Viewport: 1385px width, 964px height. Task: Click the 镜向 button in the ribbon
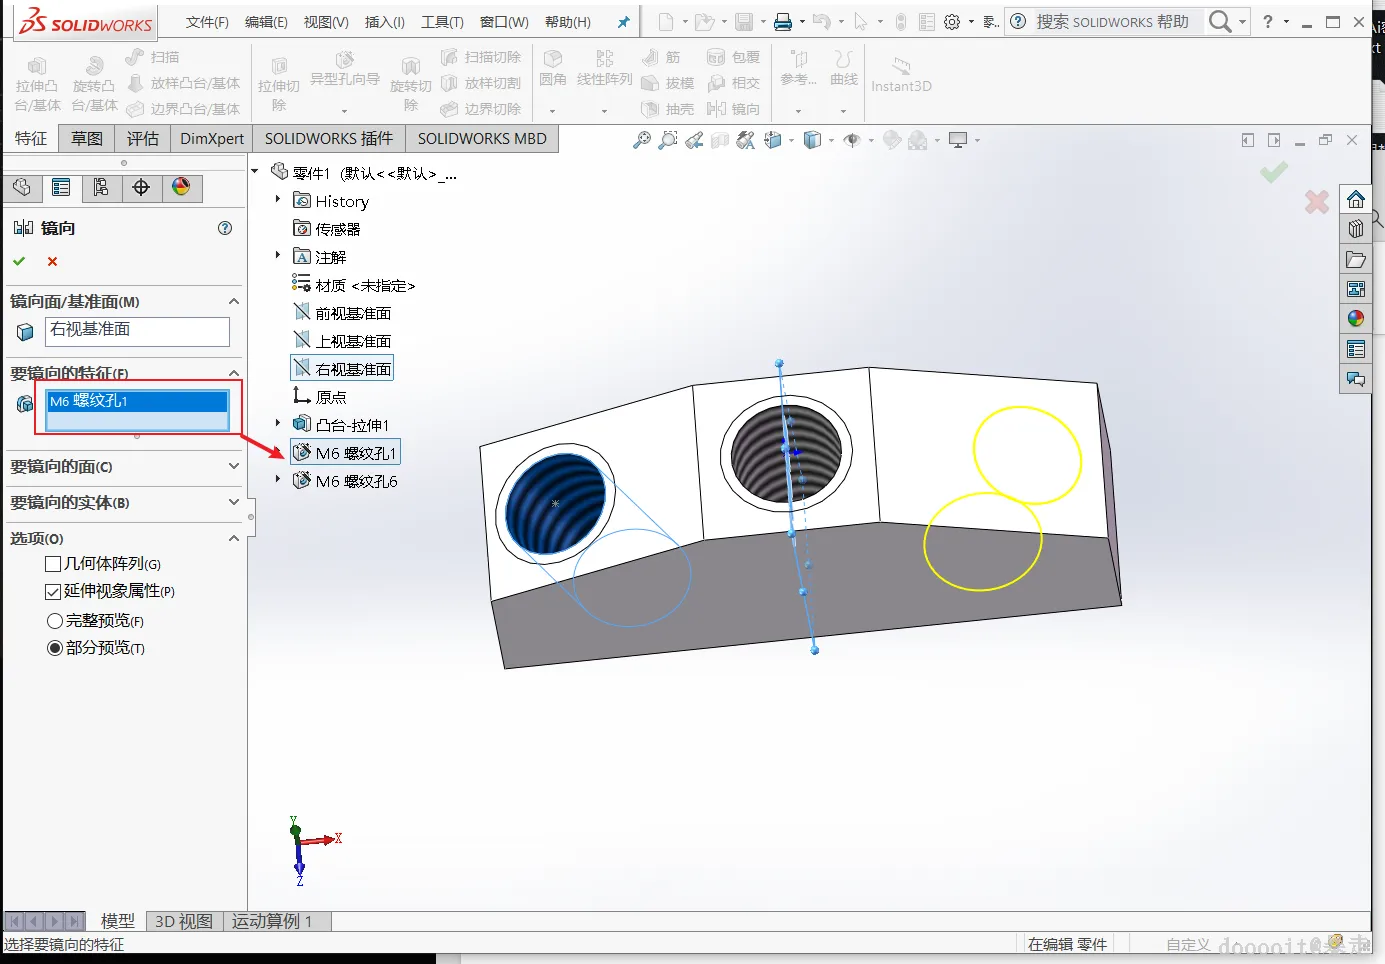(x=735, y=109)
